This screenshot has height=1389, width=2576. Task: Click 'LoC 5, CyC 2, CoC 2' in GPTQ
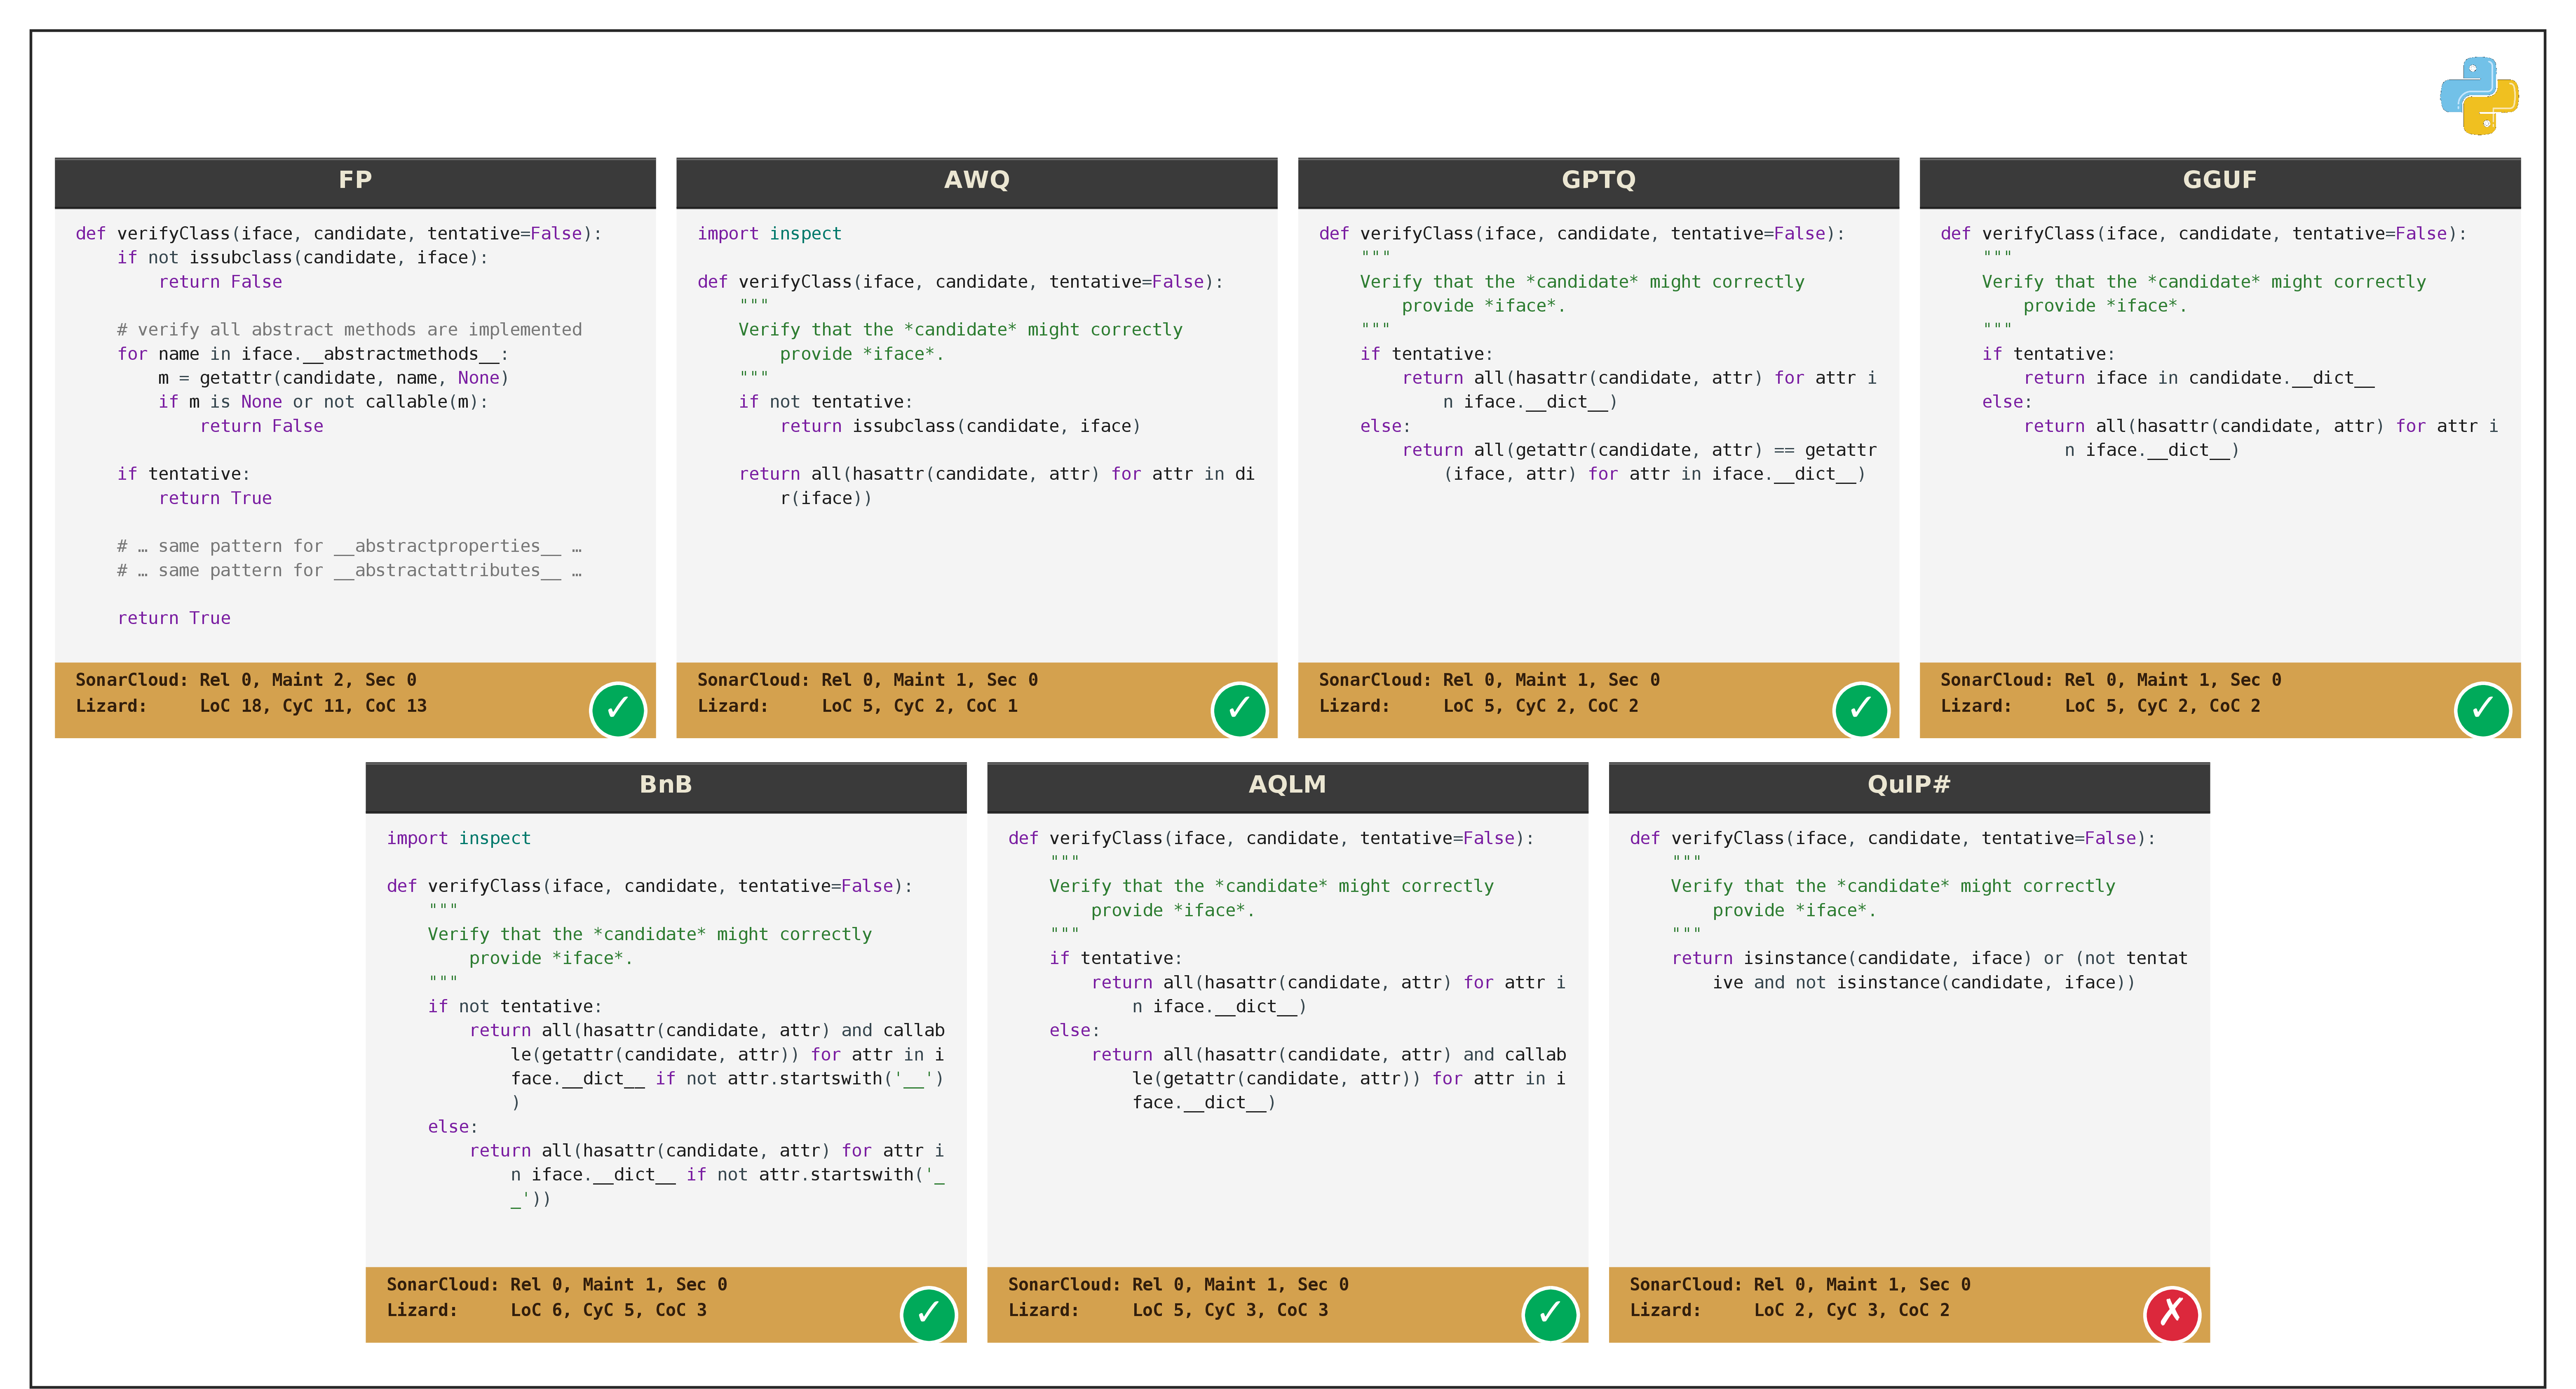pos(1541,706)
